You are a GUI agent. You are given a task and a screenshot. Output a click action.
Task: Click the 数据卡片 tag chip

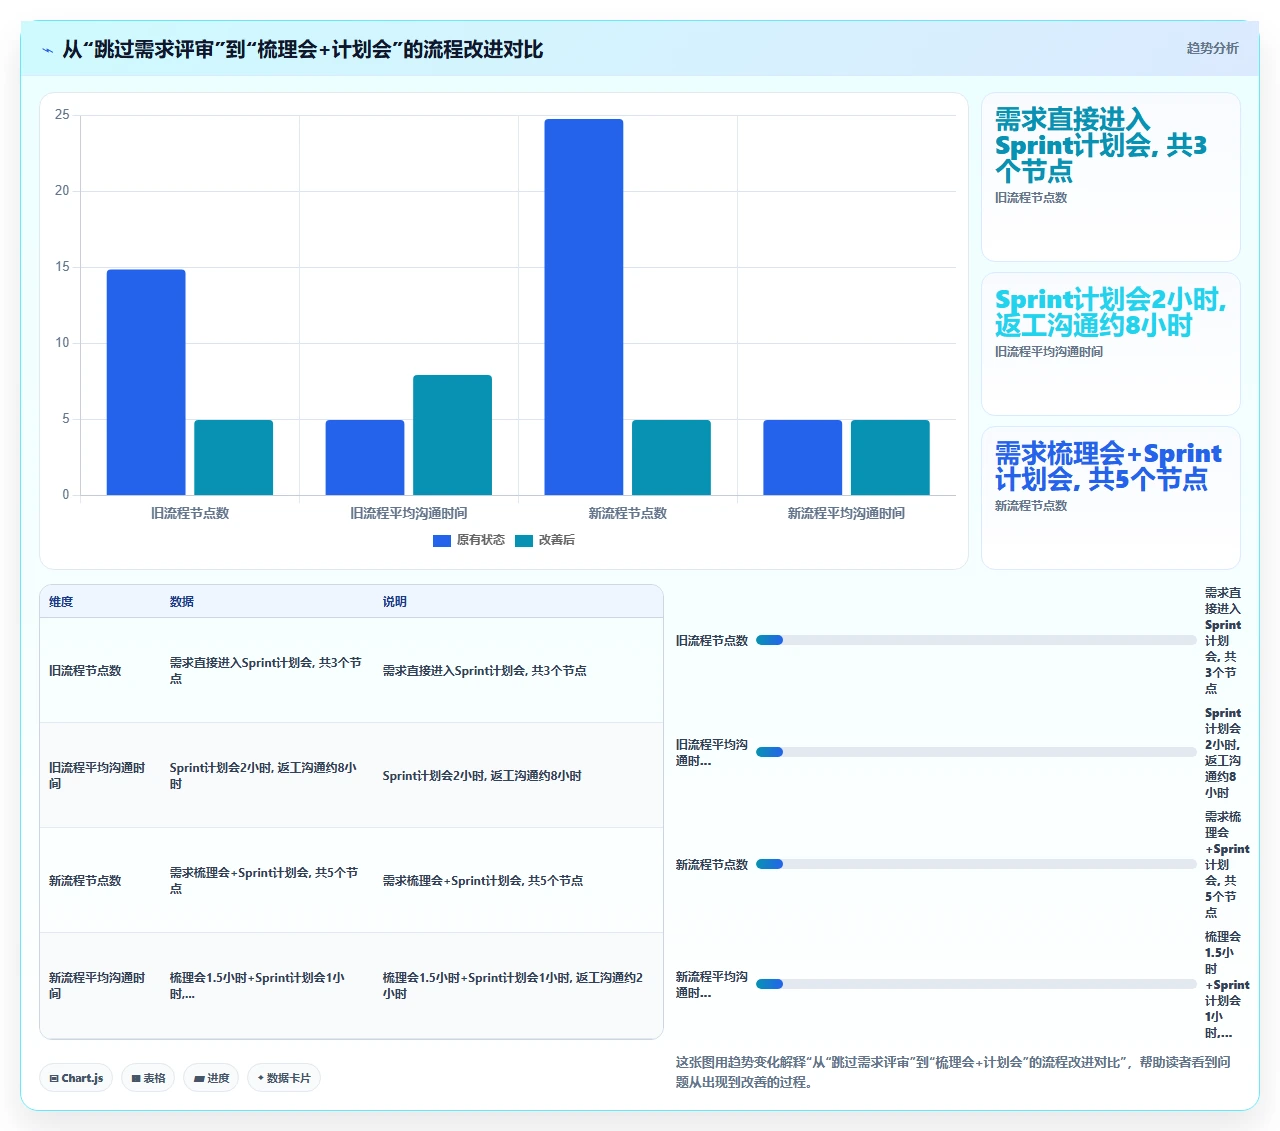pyautogui.click(x=284, y=1078)
